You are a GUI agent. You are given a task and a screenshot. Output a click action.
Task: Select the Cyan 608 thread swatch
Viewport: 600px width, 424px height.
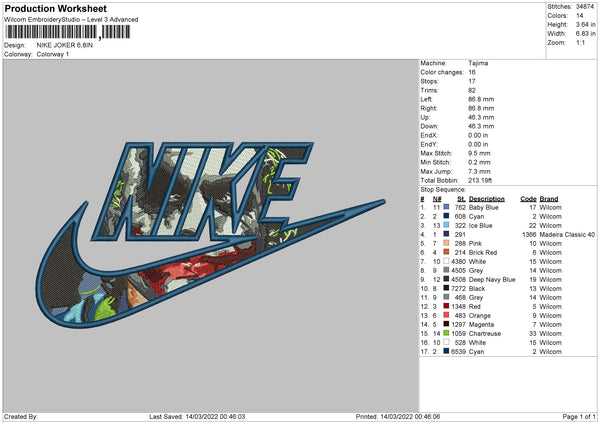(x=446, y=216)
